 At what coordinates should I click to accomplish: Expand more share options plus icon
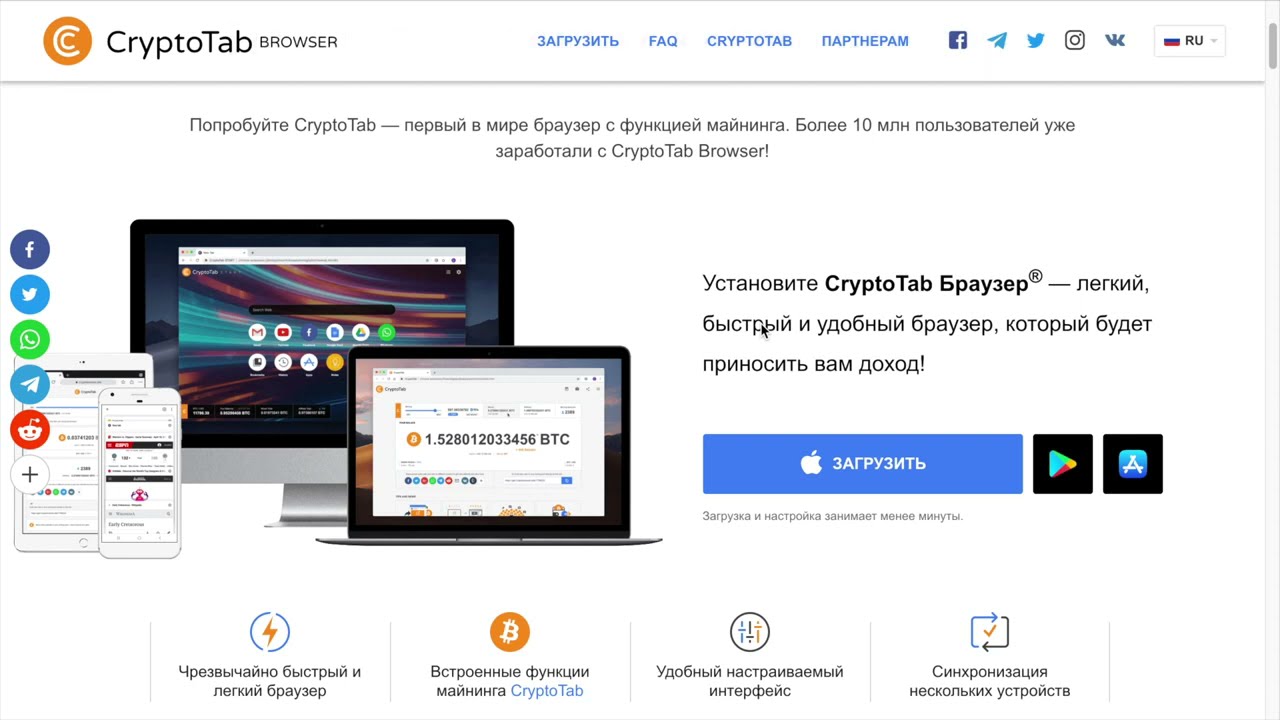[x=30, y=474]
